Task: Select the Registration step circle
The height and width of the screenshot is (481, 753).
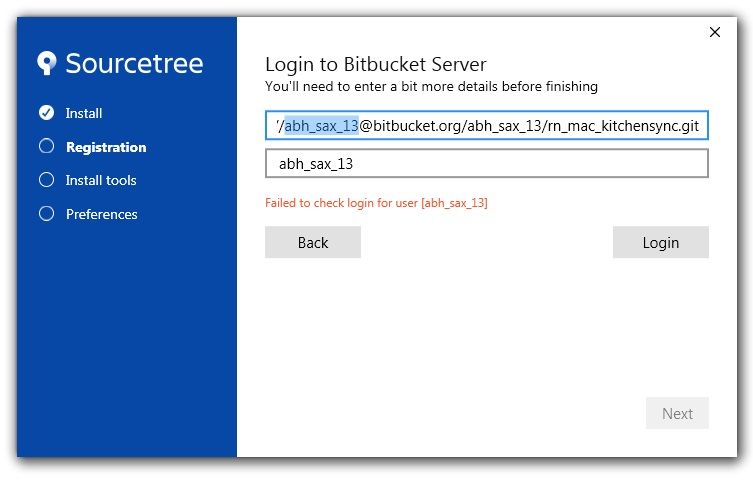Action: pyautogui.click(x=47, y=146)
